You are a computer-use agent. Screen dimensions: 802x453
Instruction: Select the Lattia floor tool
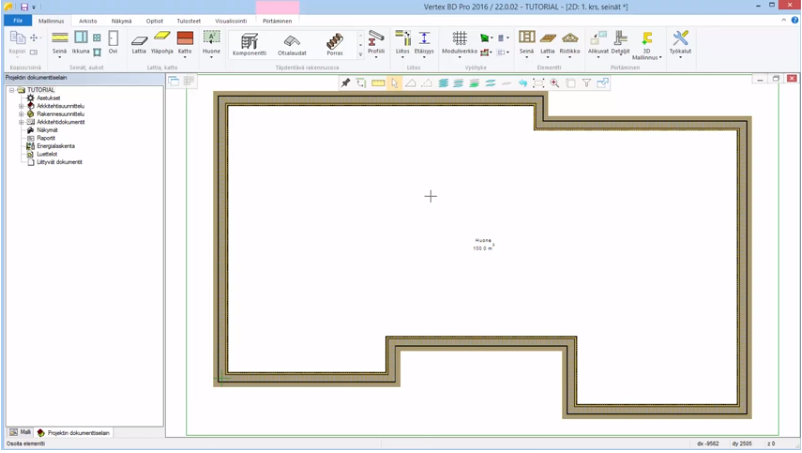[x=140, y=42]
